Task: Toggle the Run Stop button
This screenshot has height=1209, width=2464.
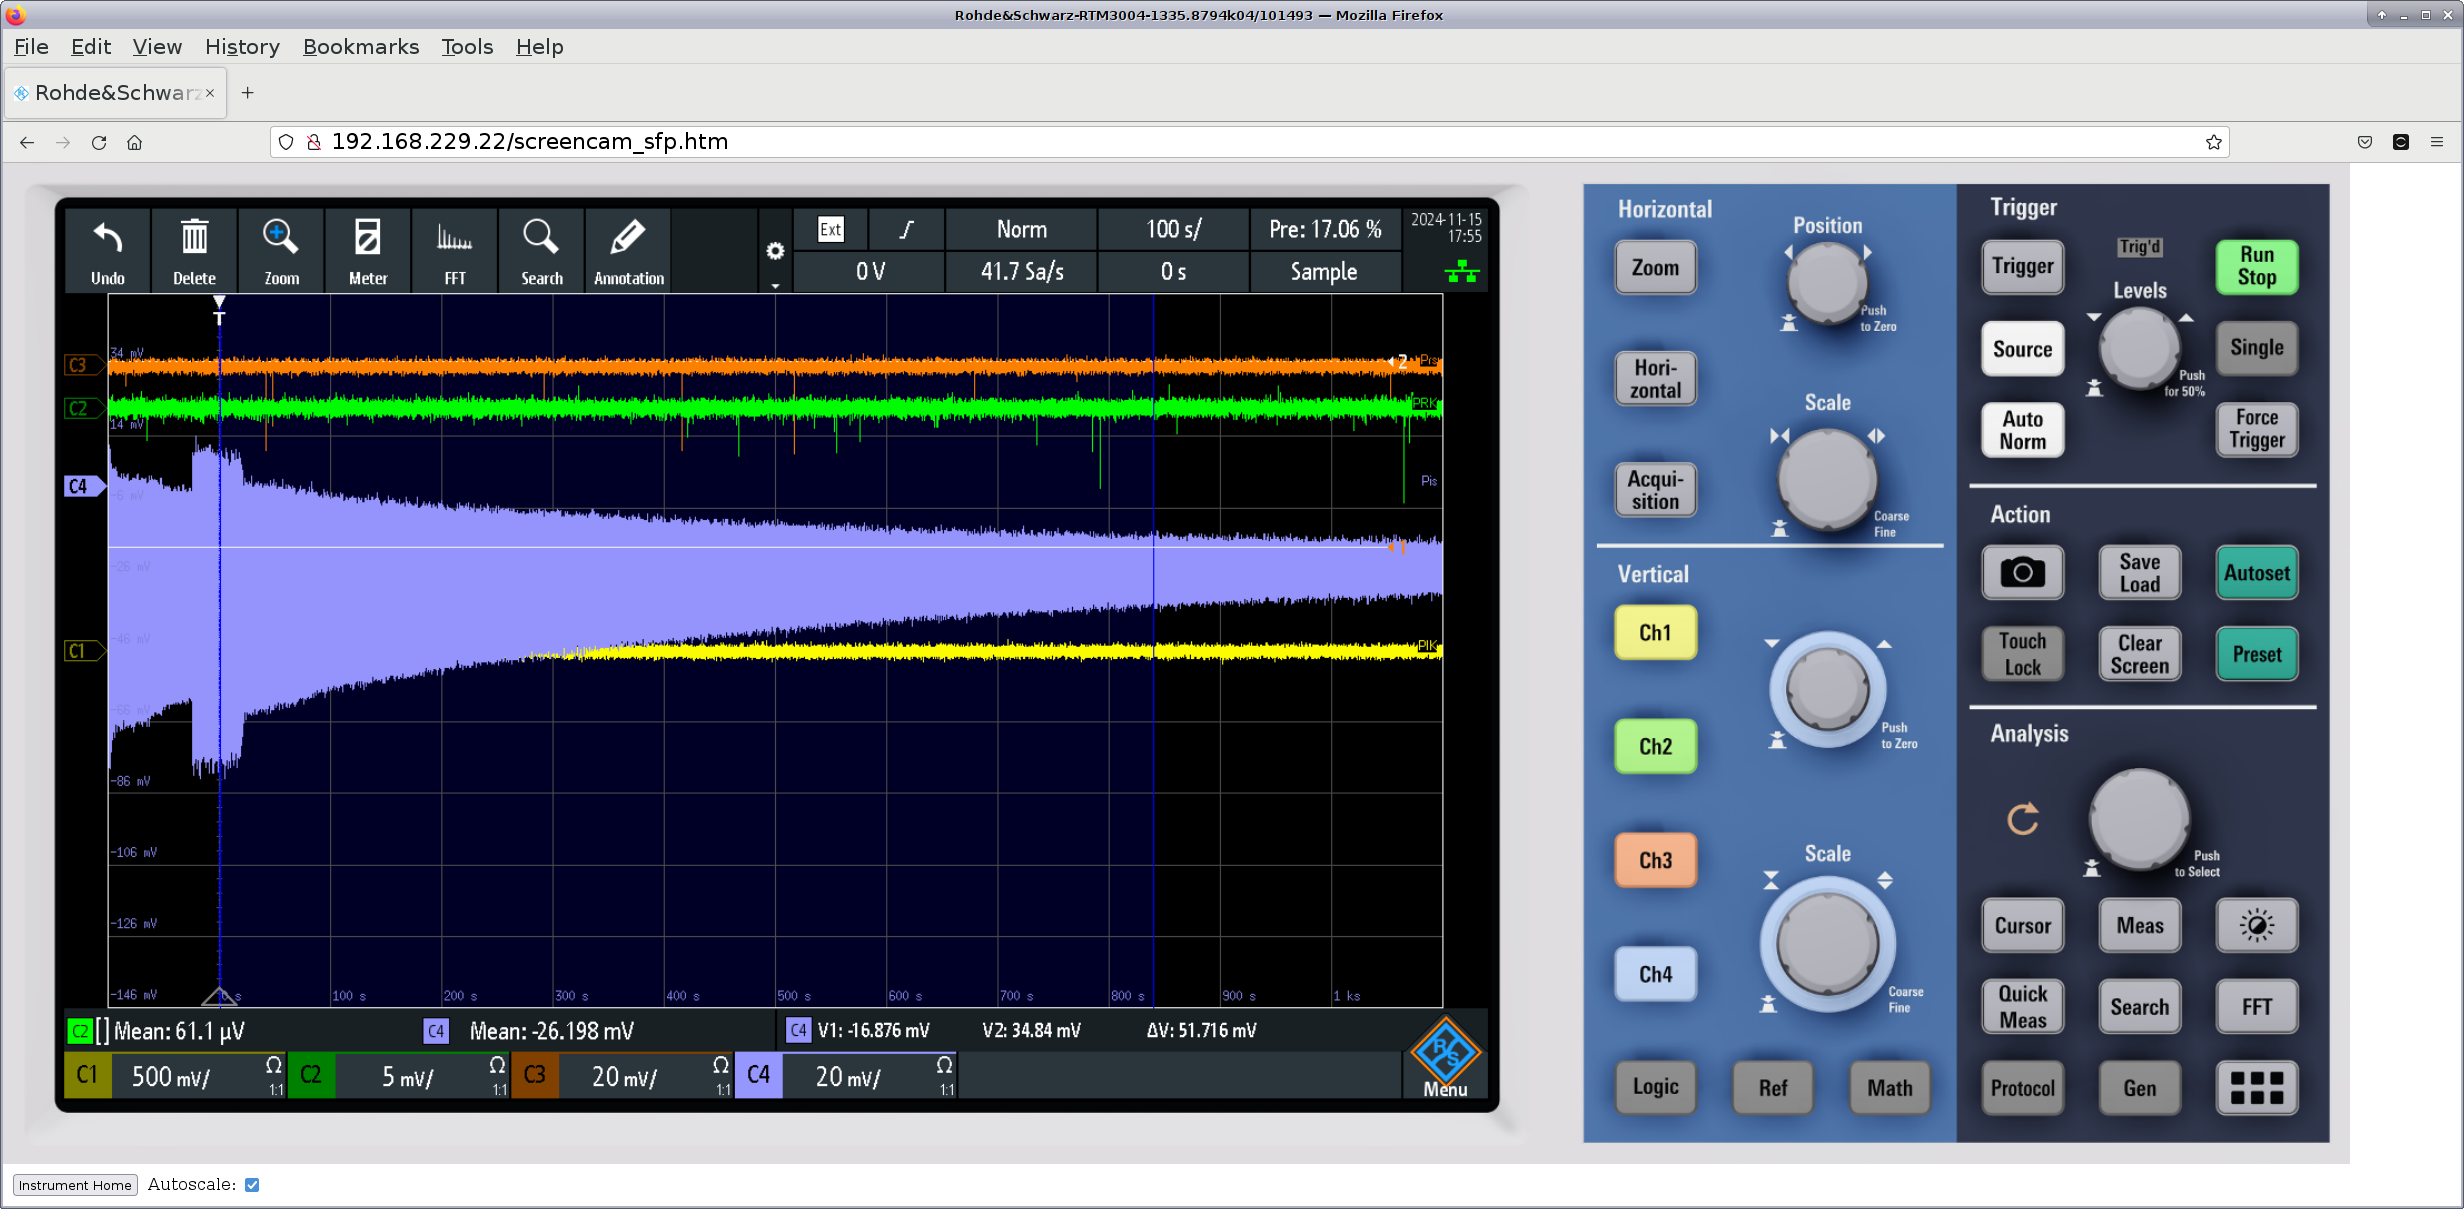Action: pos(2256,266)
